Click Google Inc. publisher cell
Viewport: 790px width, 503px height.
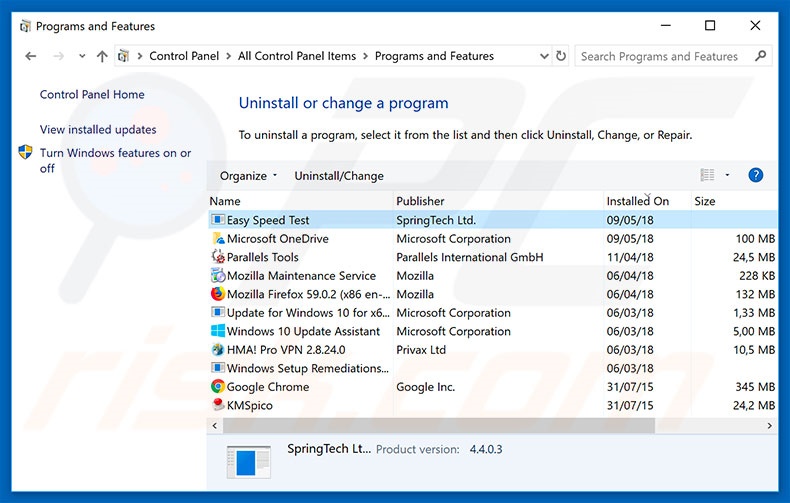coord(426,387)
